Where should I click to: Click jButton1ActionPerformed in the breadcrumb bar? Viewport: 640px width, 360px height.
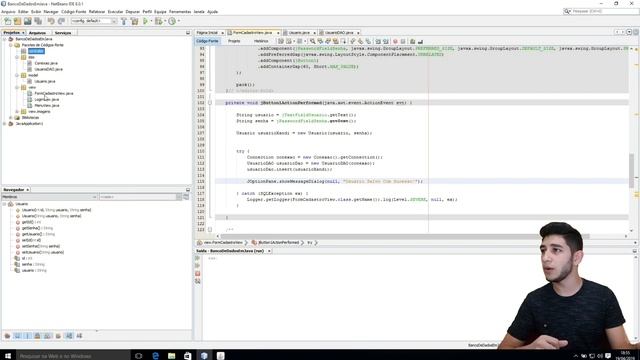pos(279,242)
